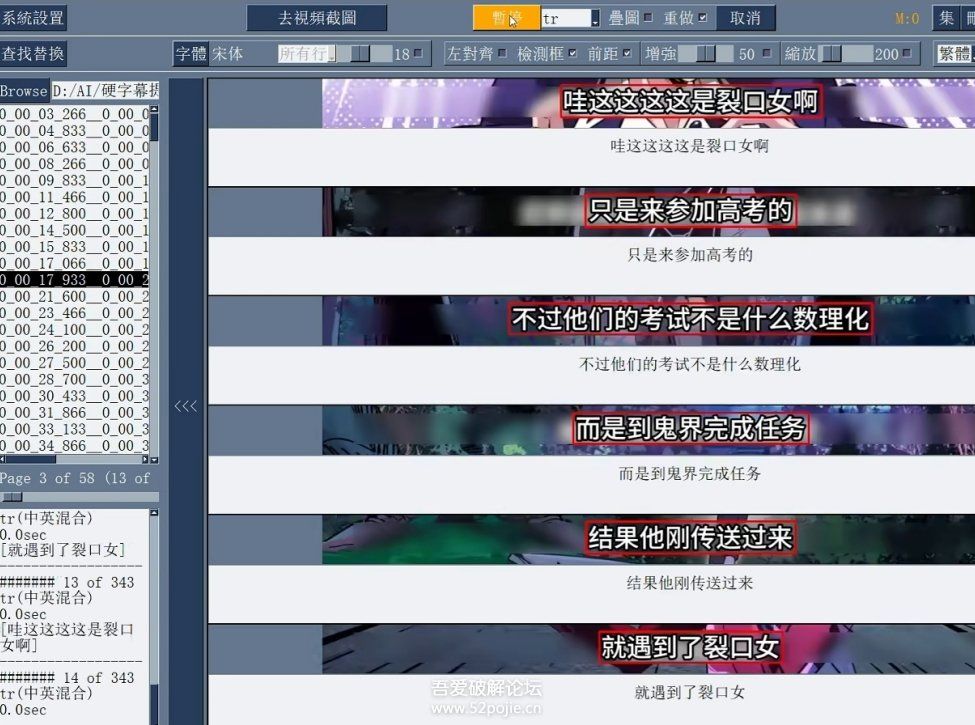Select file row 0_00_33_133
The height and width of the screenshot is (725, 975).
[x=75, y=429]
